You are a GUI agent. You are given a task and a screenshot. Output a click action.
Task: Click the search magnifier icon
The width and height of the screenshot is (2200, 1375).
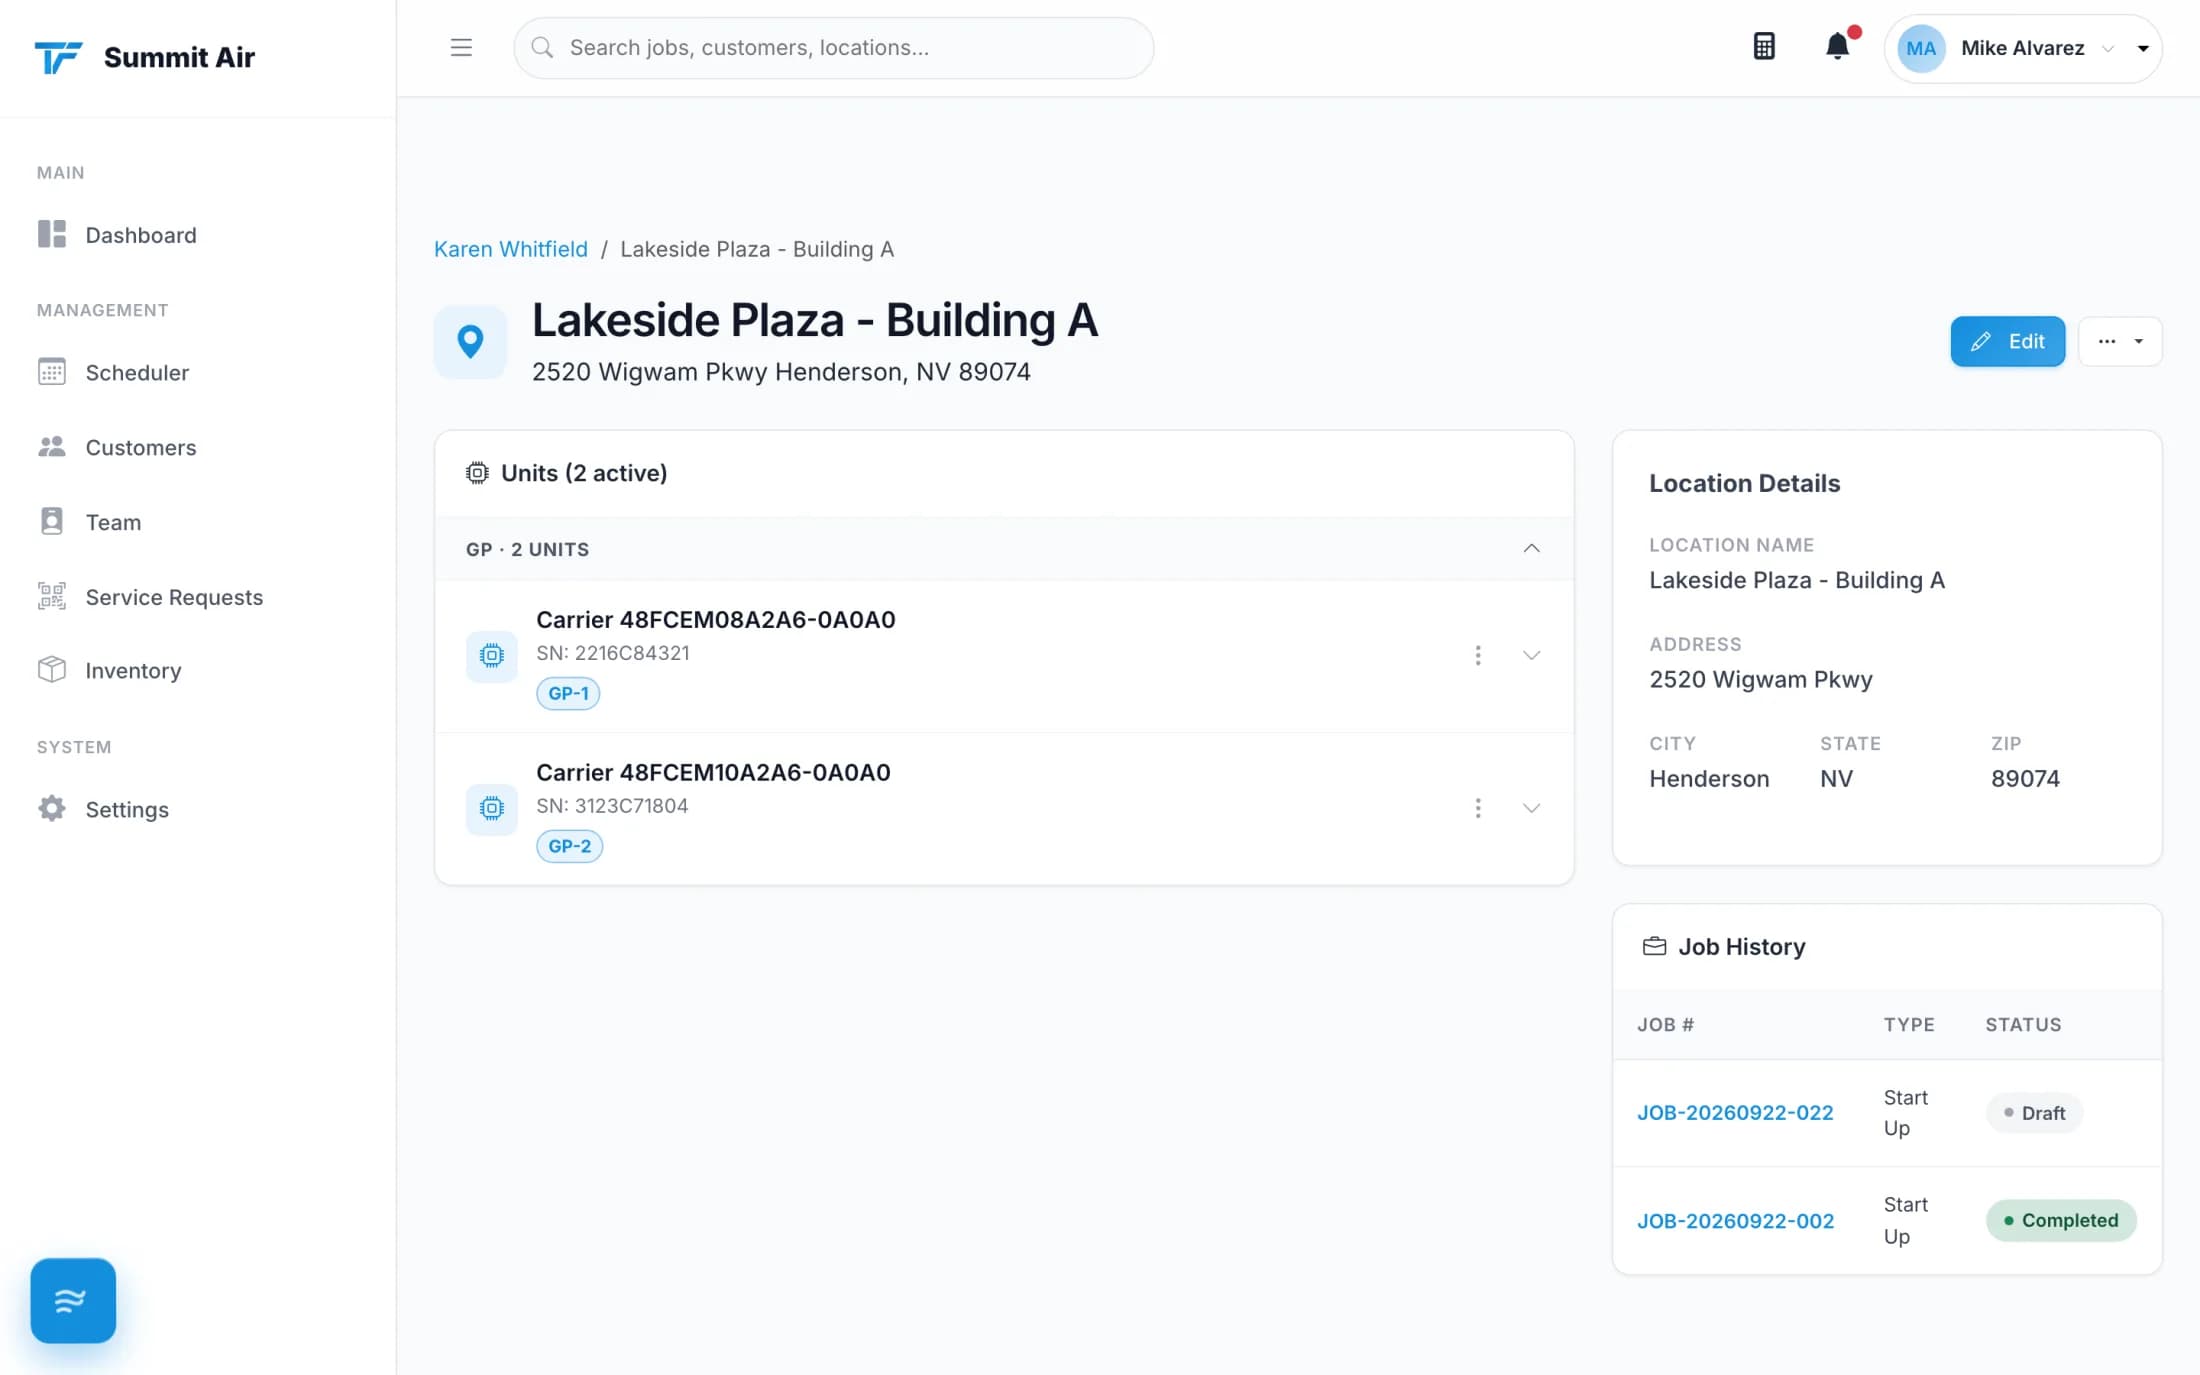542,47
